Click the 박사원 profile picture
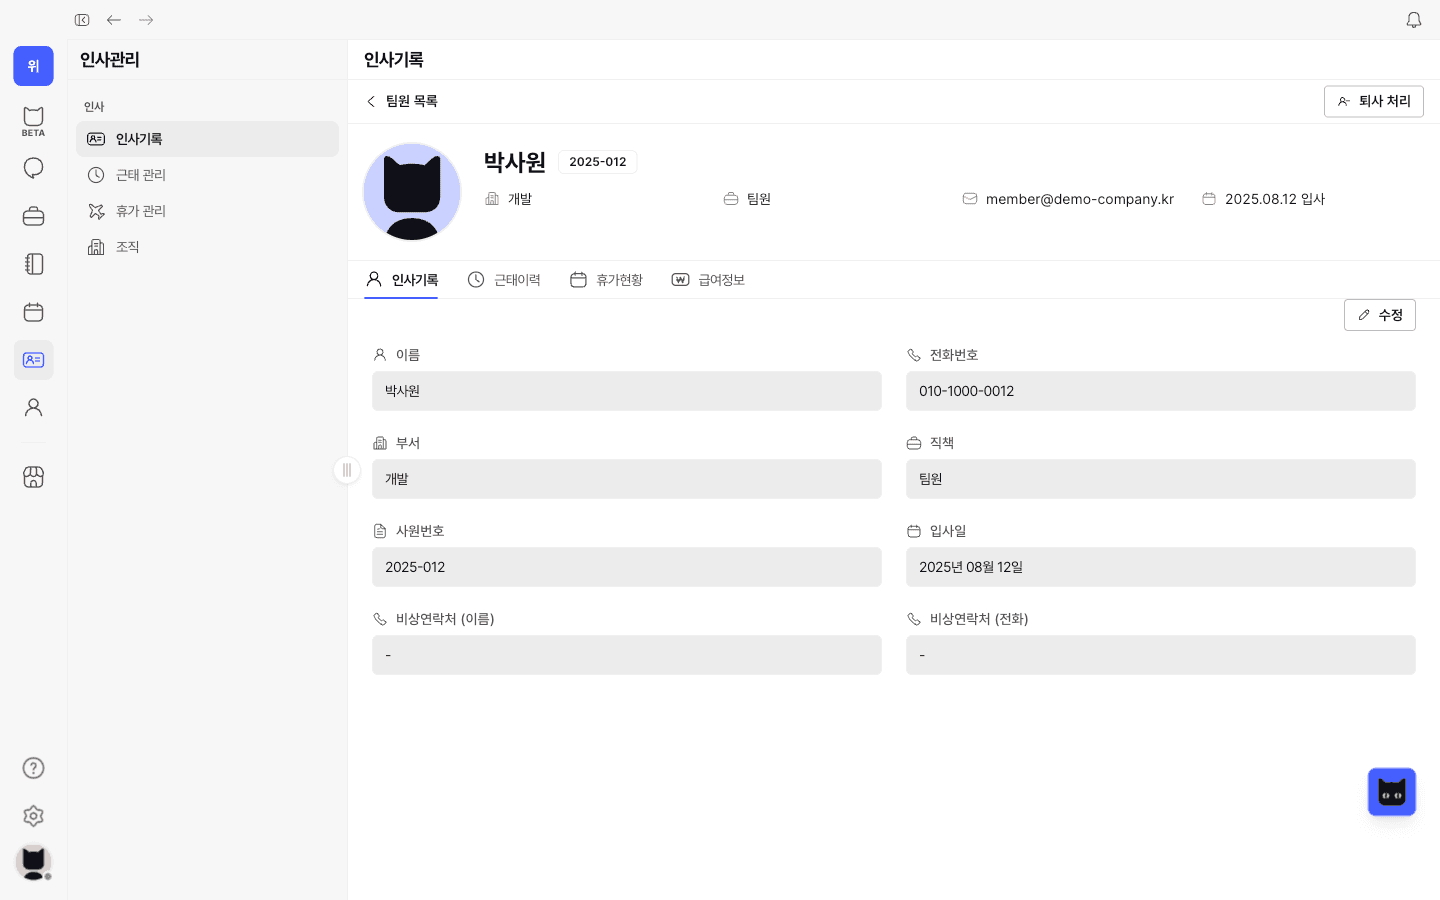Screen dimensions: 1440x900 point(412,192)
